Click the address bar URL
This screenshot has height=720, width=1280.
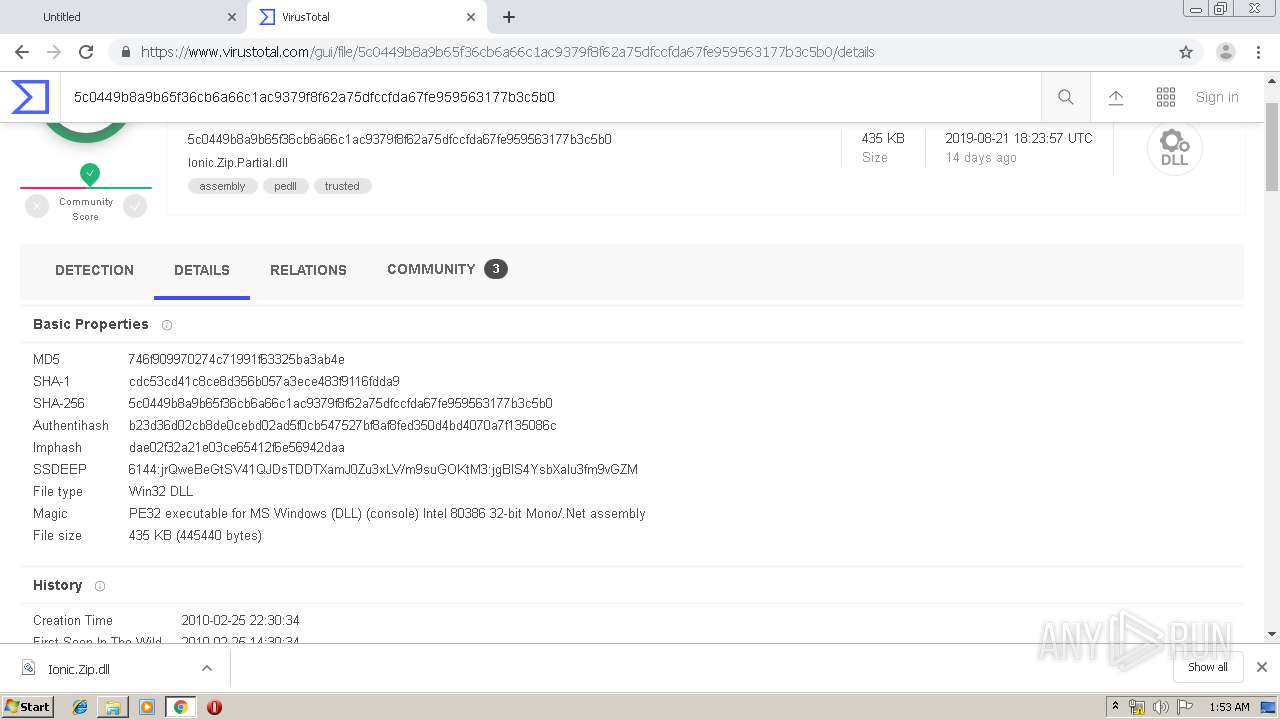tap(507, 52)
